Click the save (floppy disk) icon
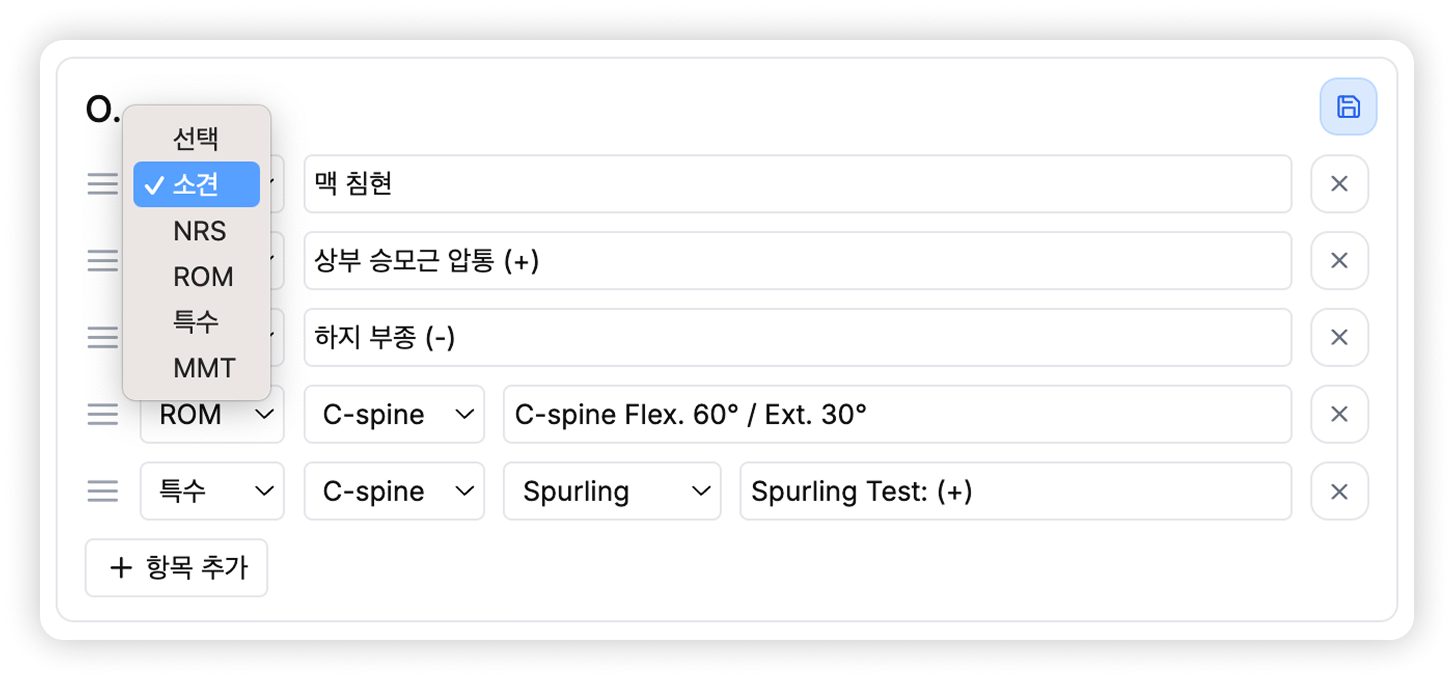This screenshot has height=680, width=1454. [x=1348, y=107]
